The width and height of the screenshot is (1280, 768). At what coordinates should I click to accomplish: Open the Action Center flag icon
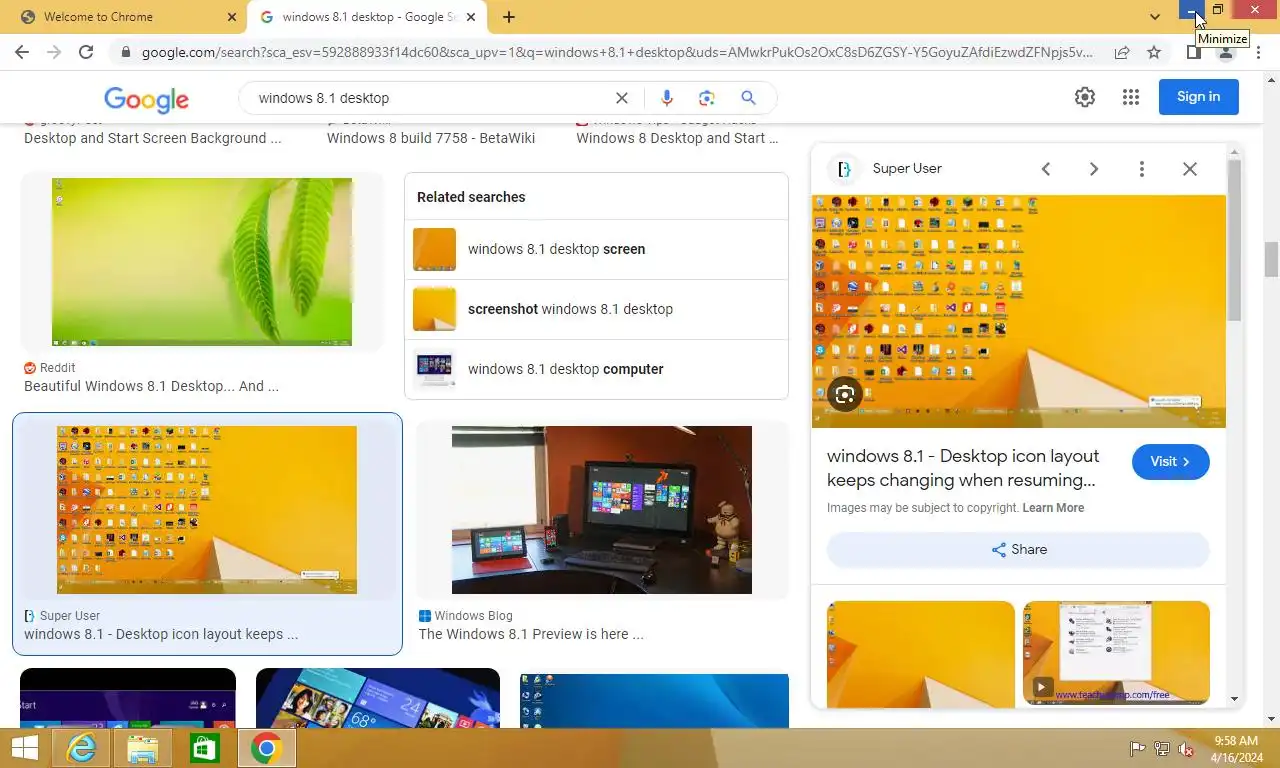pos(1137,749)
